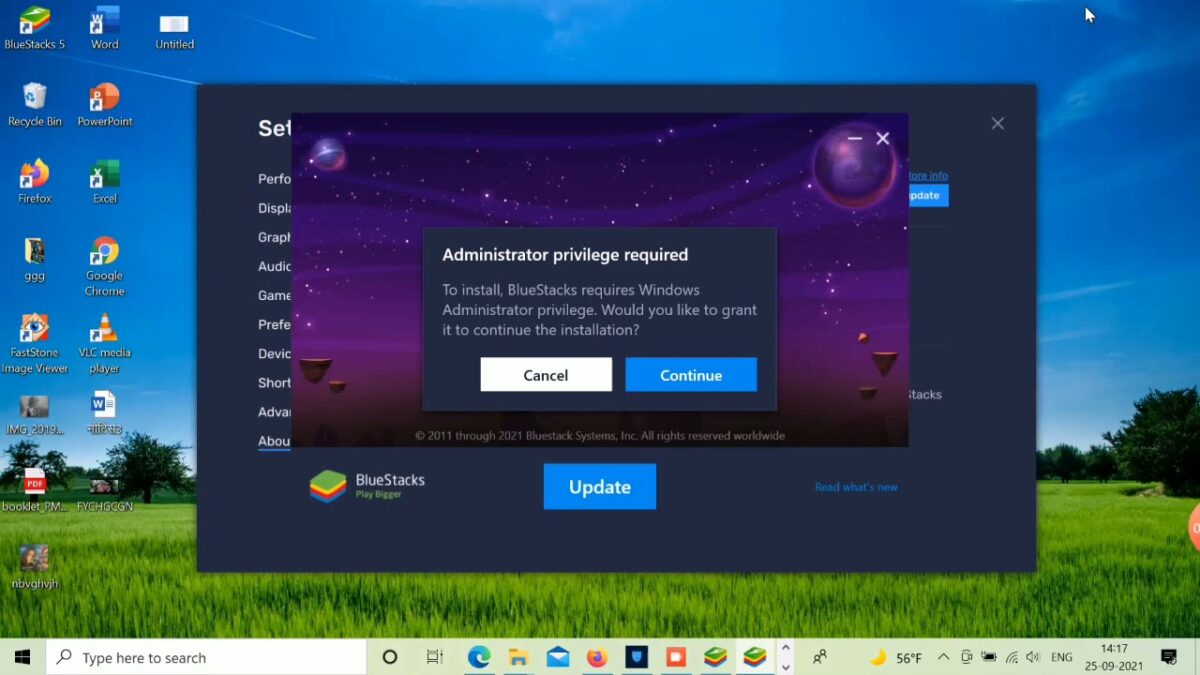Open Microsoft Edge from the taskbar
The height and width of the screenshot is (675, 1200).
pyautogui.click(x=479, y=657)
